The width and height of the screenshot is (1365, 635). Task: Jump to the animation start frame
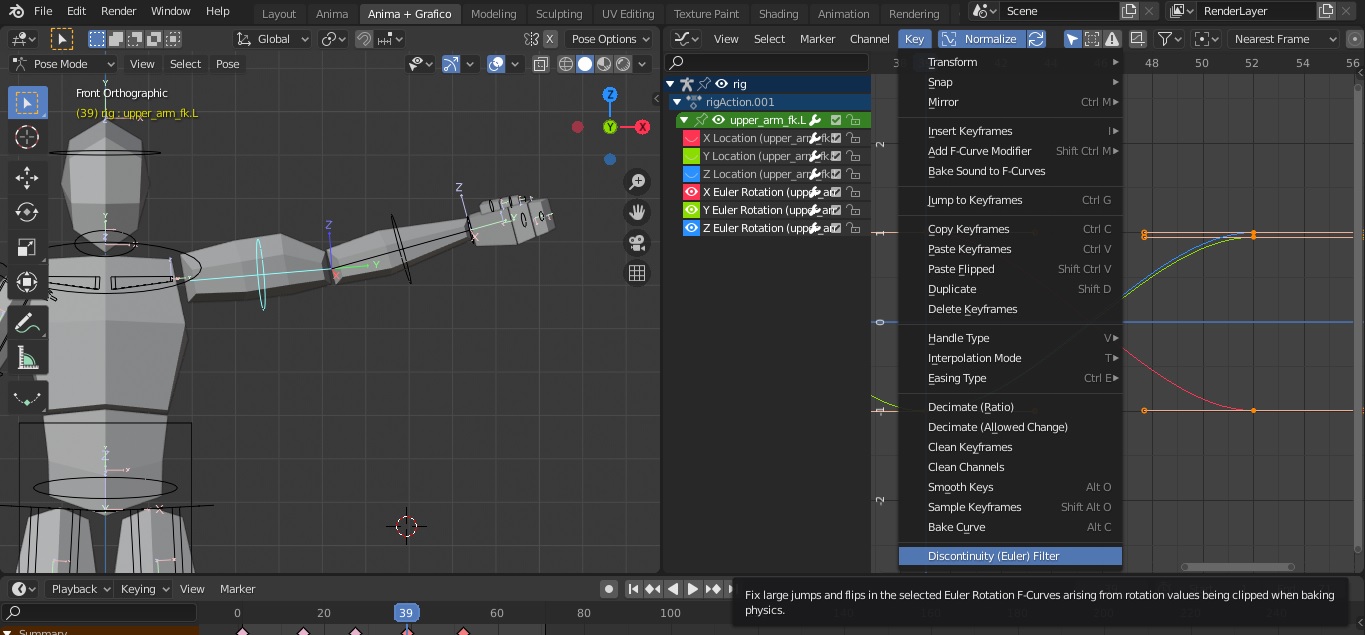click(633, 589)
